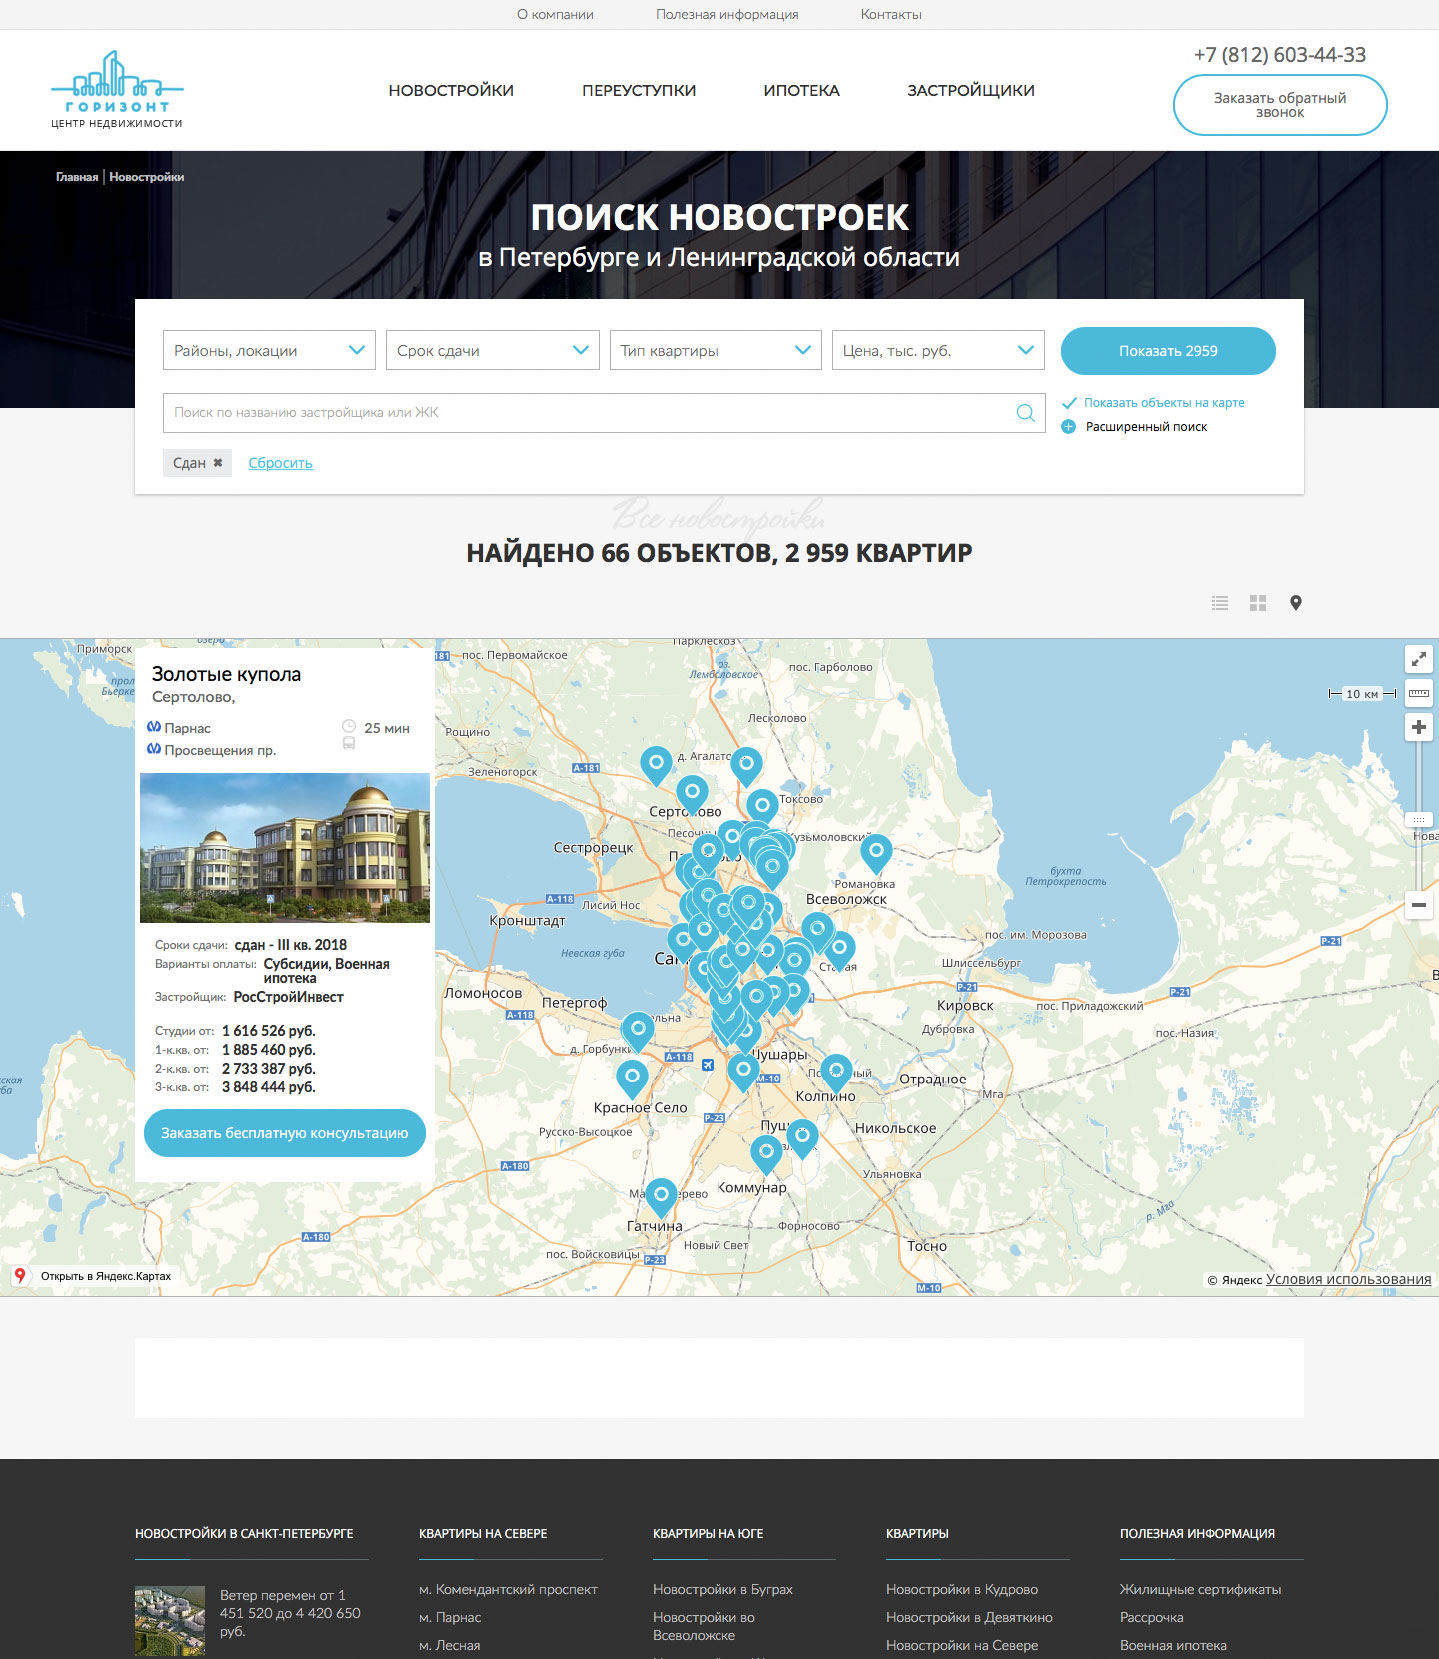The width and height of the screenshot is (1439, 1659).
Task: Open the Цена, тыс. руб. dropdown
Action: pyautogui.click(x=938, y=350)
